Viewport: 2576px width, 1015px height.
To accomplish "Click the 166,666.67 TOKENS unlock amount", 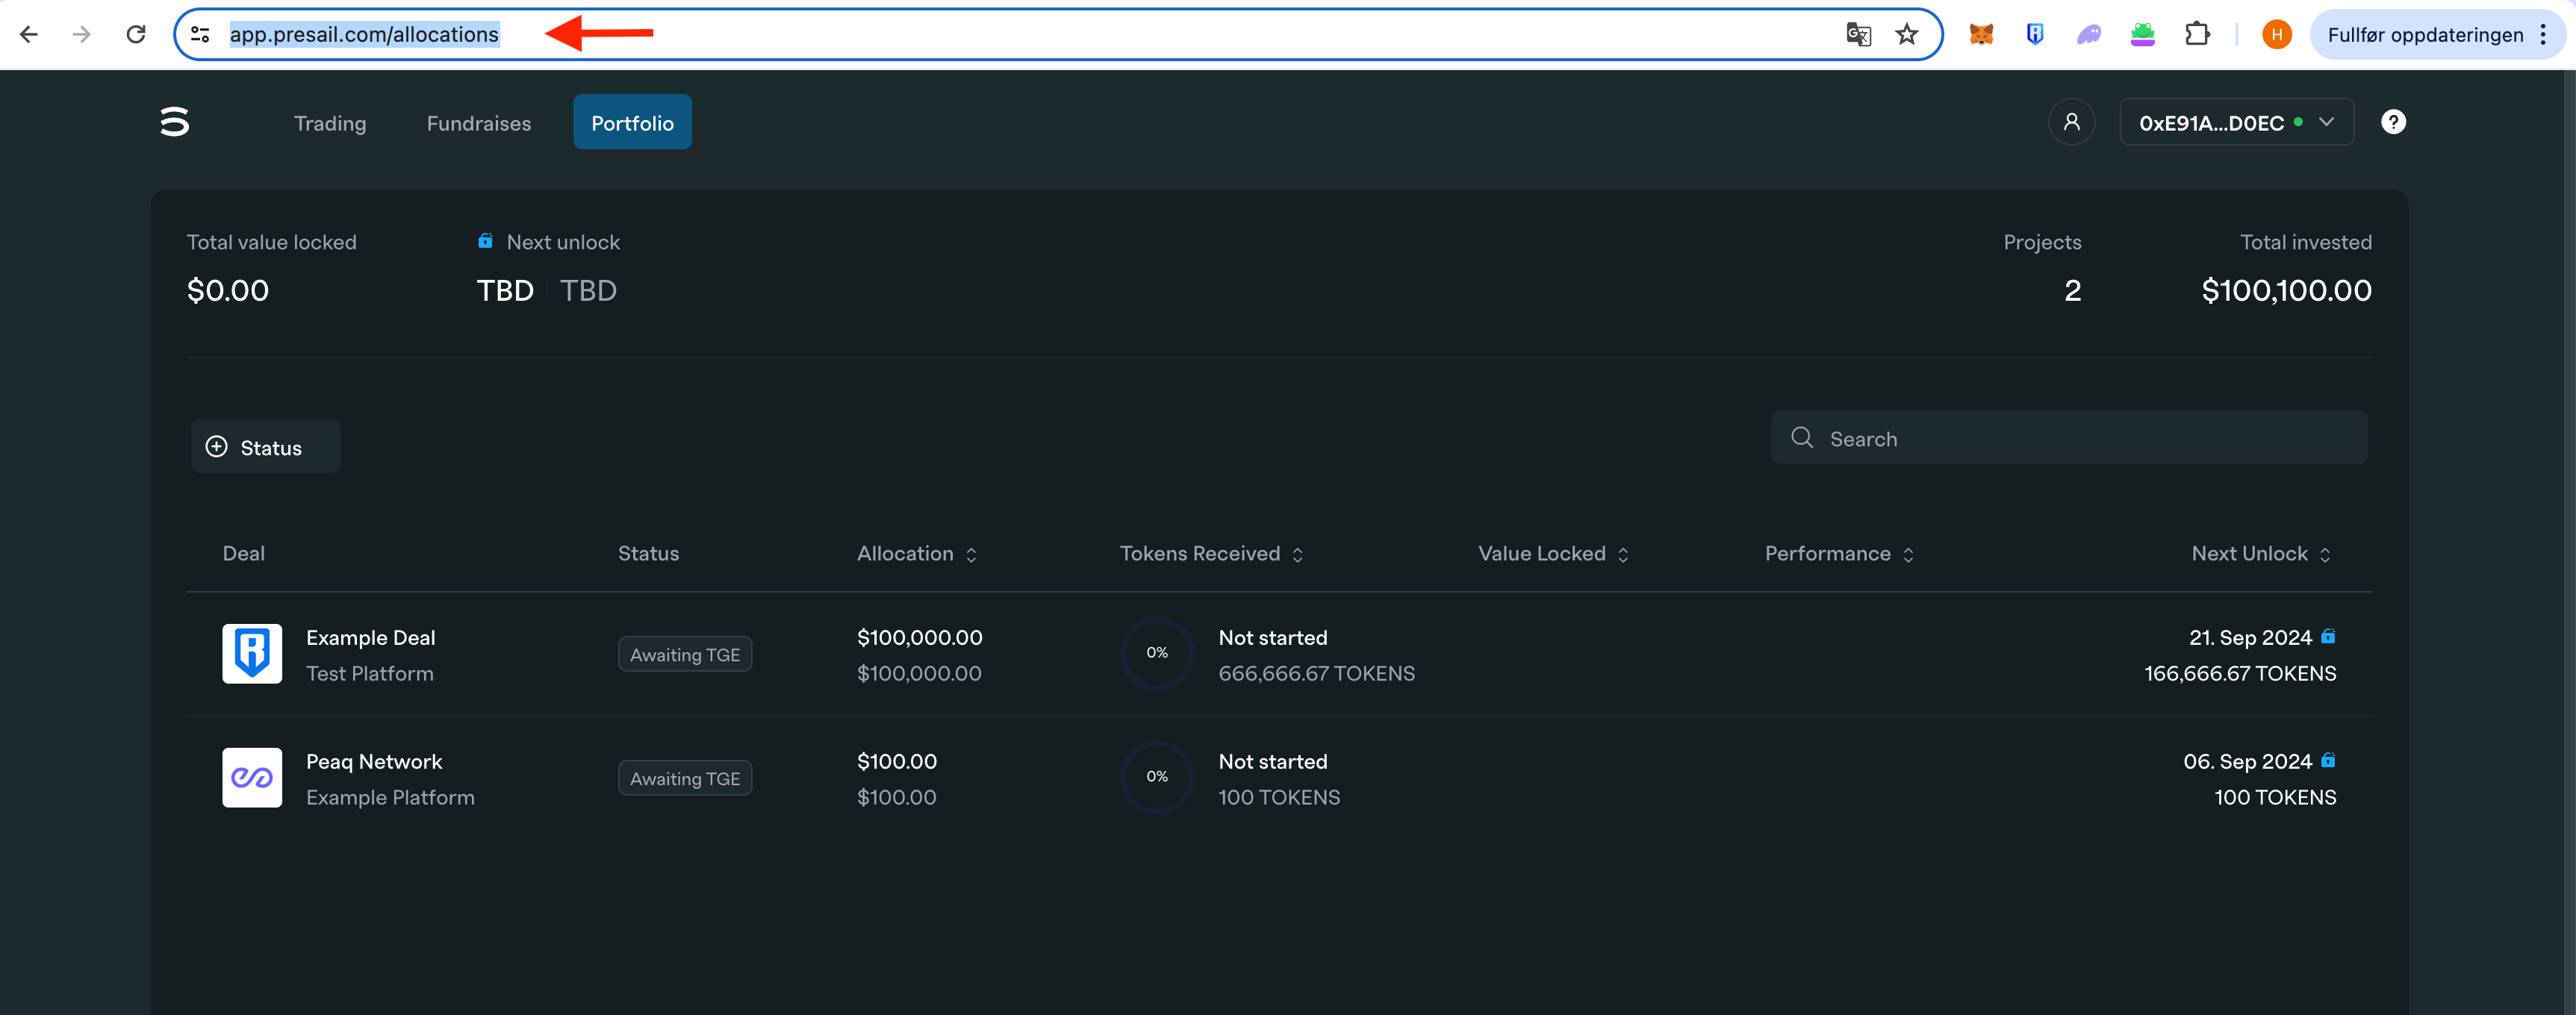I will coord(2240,674).
